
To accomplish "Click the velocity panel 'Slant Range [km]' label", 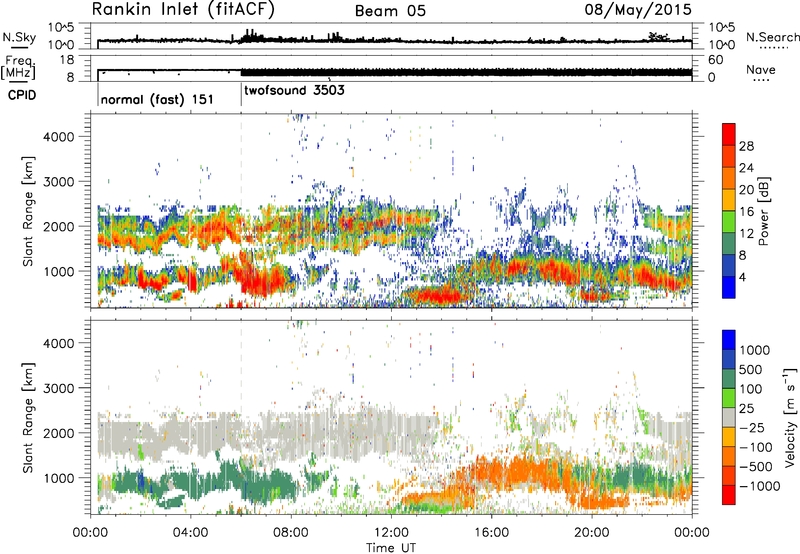I will (x=28, y=417).
